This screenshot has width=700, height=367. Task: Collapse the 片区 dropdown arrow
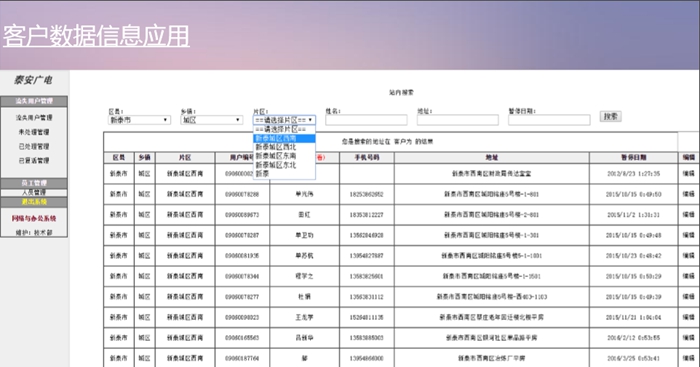pyautogui.click(x=310, y=120)
